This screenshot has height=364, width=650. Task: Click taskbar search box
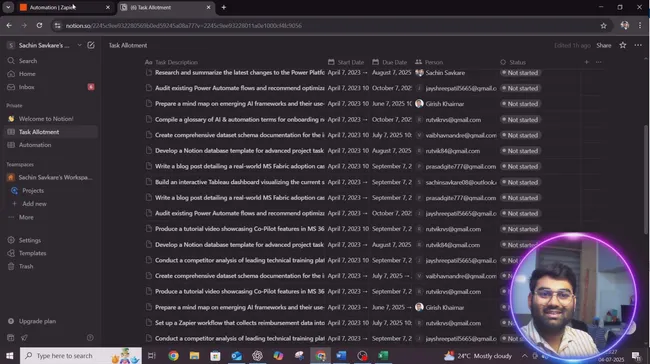pos(81,356)
